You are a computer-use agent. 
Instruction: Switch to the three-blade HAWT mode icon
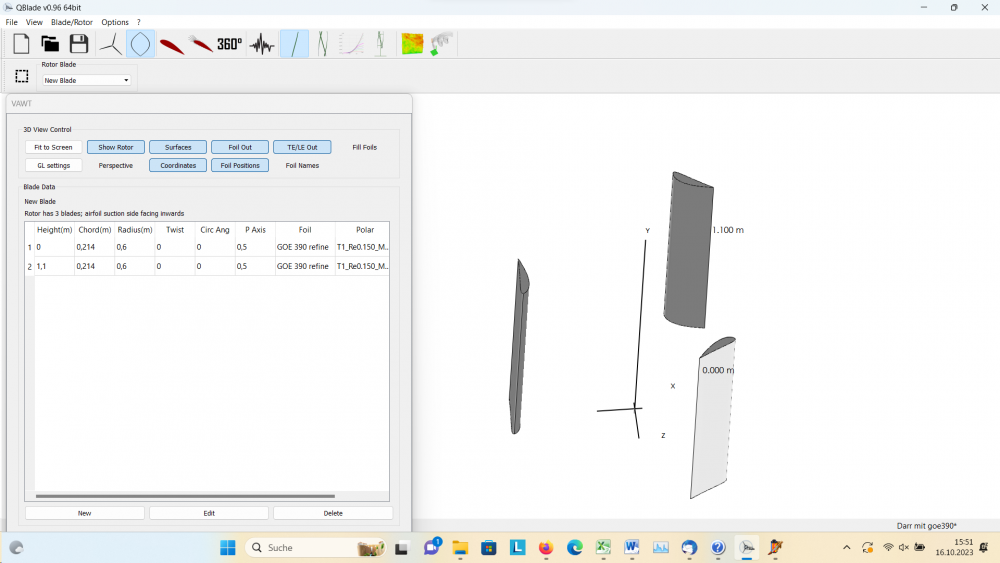click(x=110, y=44)
